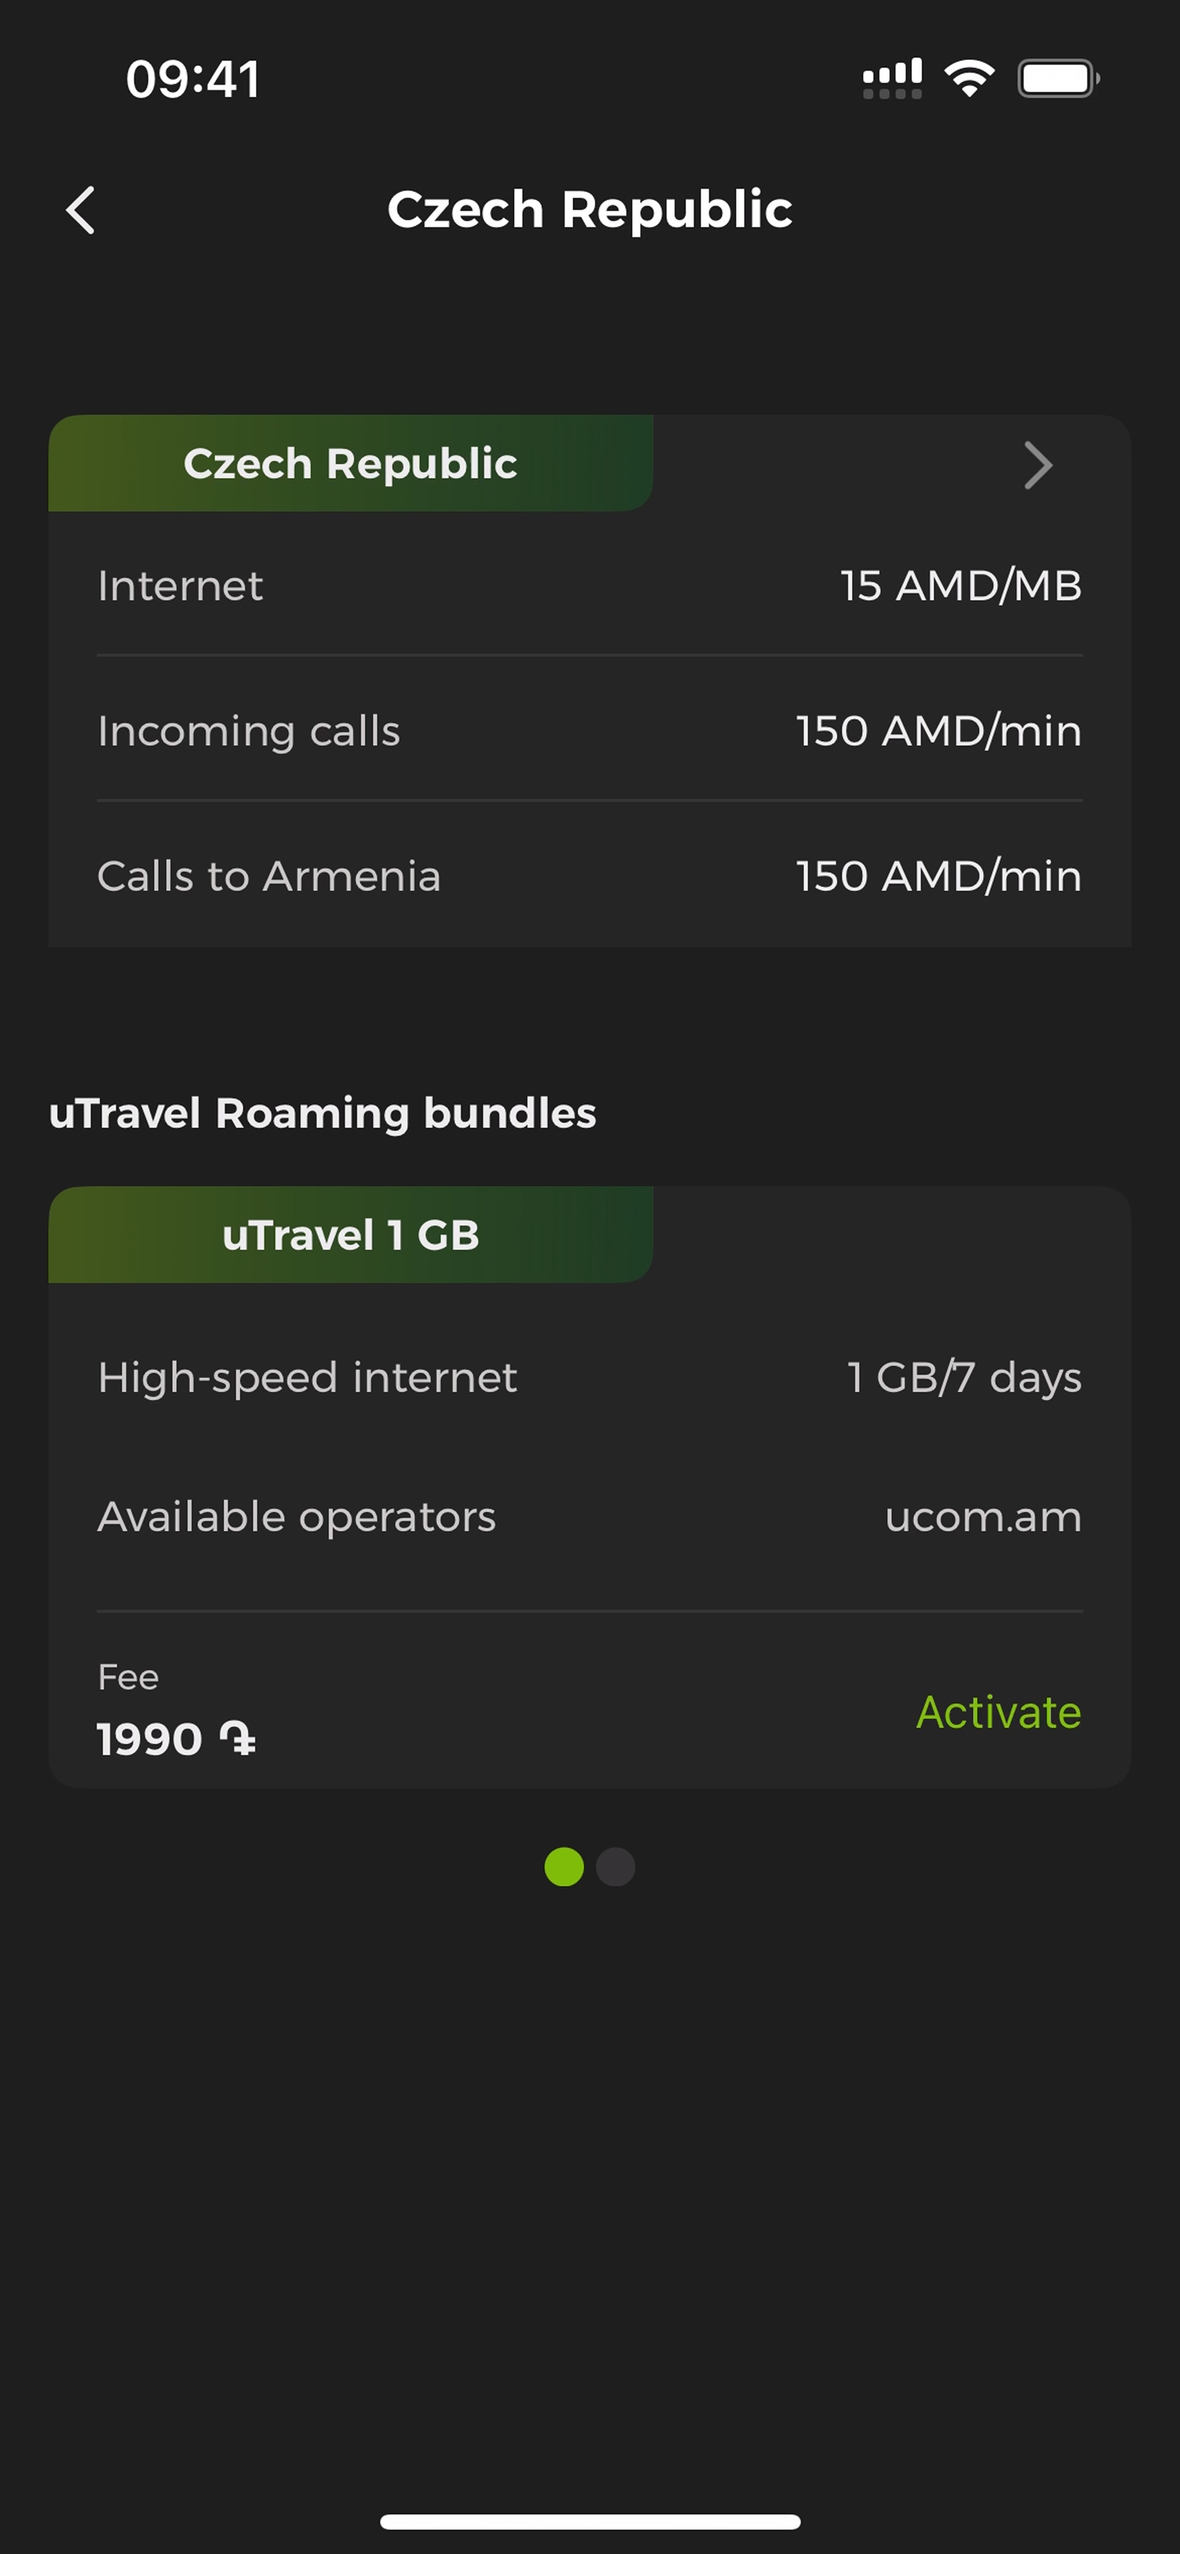Open the Czech Republic green header
Image resolution: width=1180 pixels, height=2554 pixels.
350,464
